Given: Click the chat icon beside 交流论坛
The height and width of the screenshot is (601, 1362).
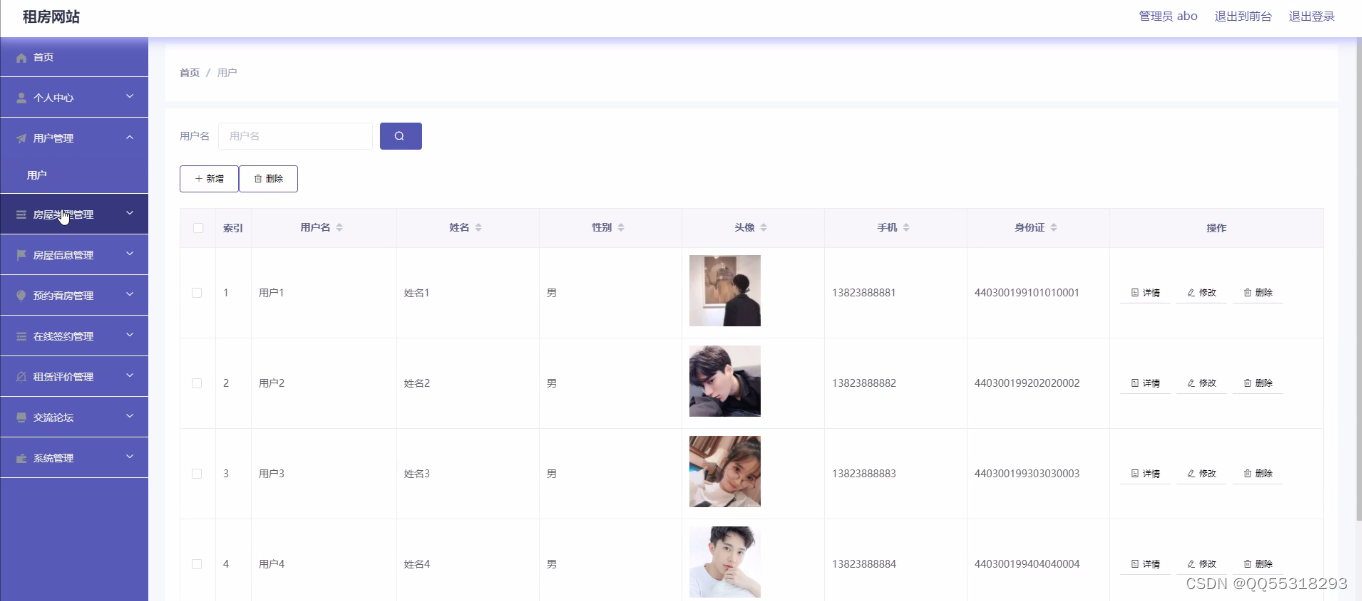Looking at the screenshot, I should [x=21, y=418].
